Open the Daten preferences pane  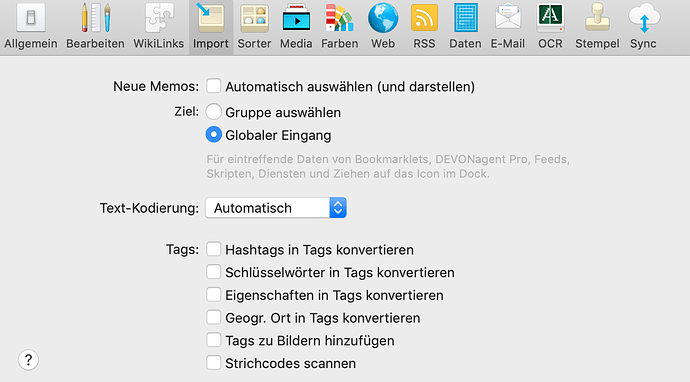(465, 26)
